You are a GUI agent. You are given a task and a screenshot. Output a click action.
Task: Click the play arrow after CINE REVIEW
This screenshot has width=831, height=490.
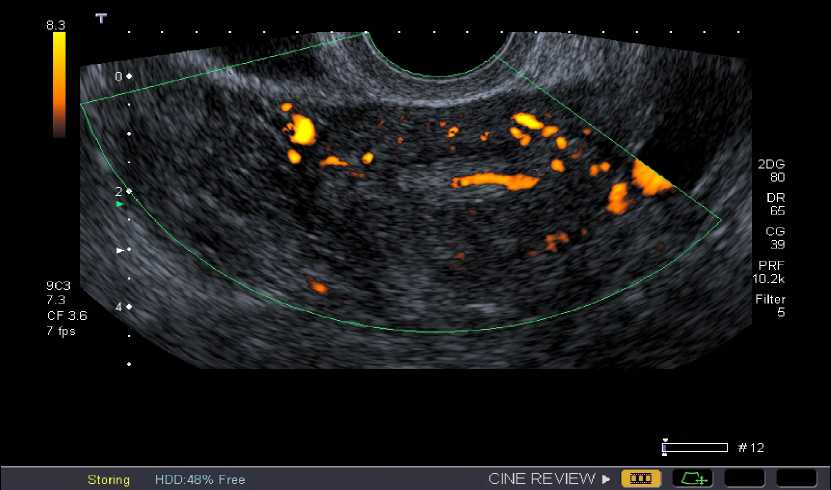point(606,479)
